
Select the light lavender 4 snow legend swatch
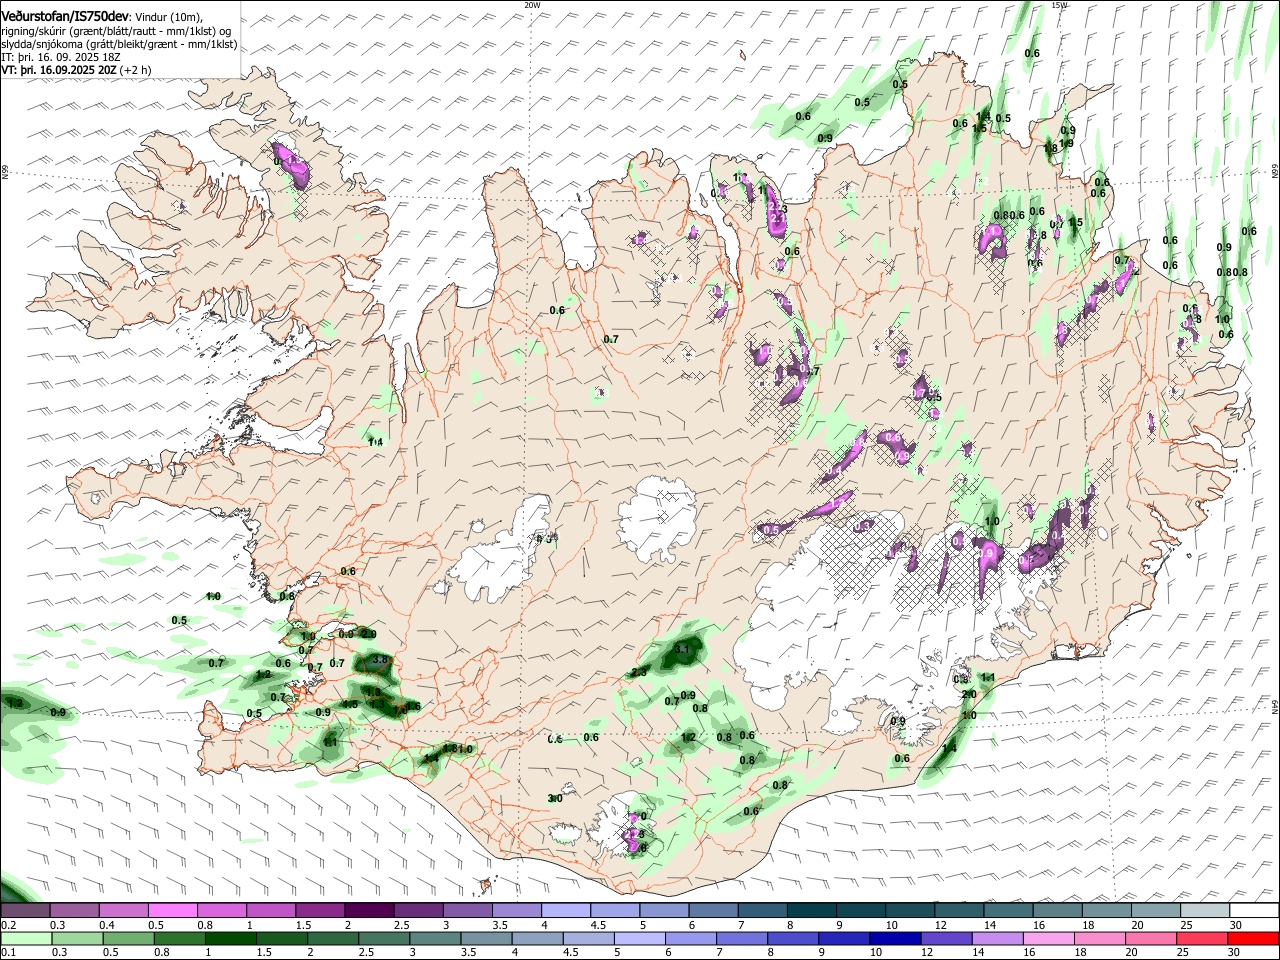pyautogui.click(x=565, y=910)
